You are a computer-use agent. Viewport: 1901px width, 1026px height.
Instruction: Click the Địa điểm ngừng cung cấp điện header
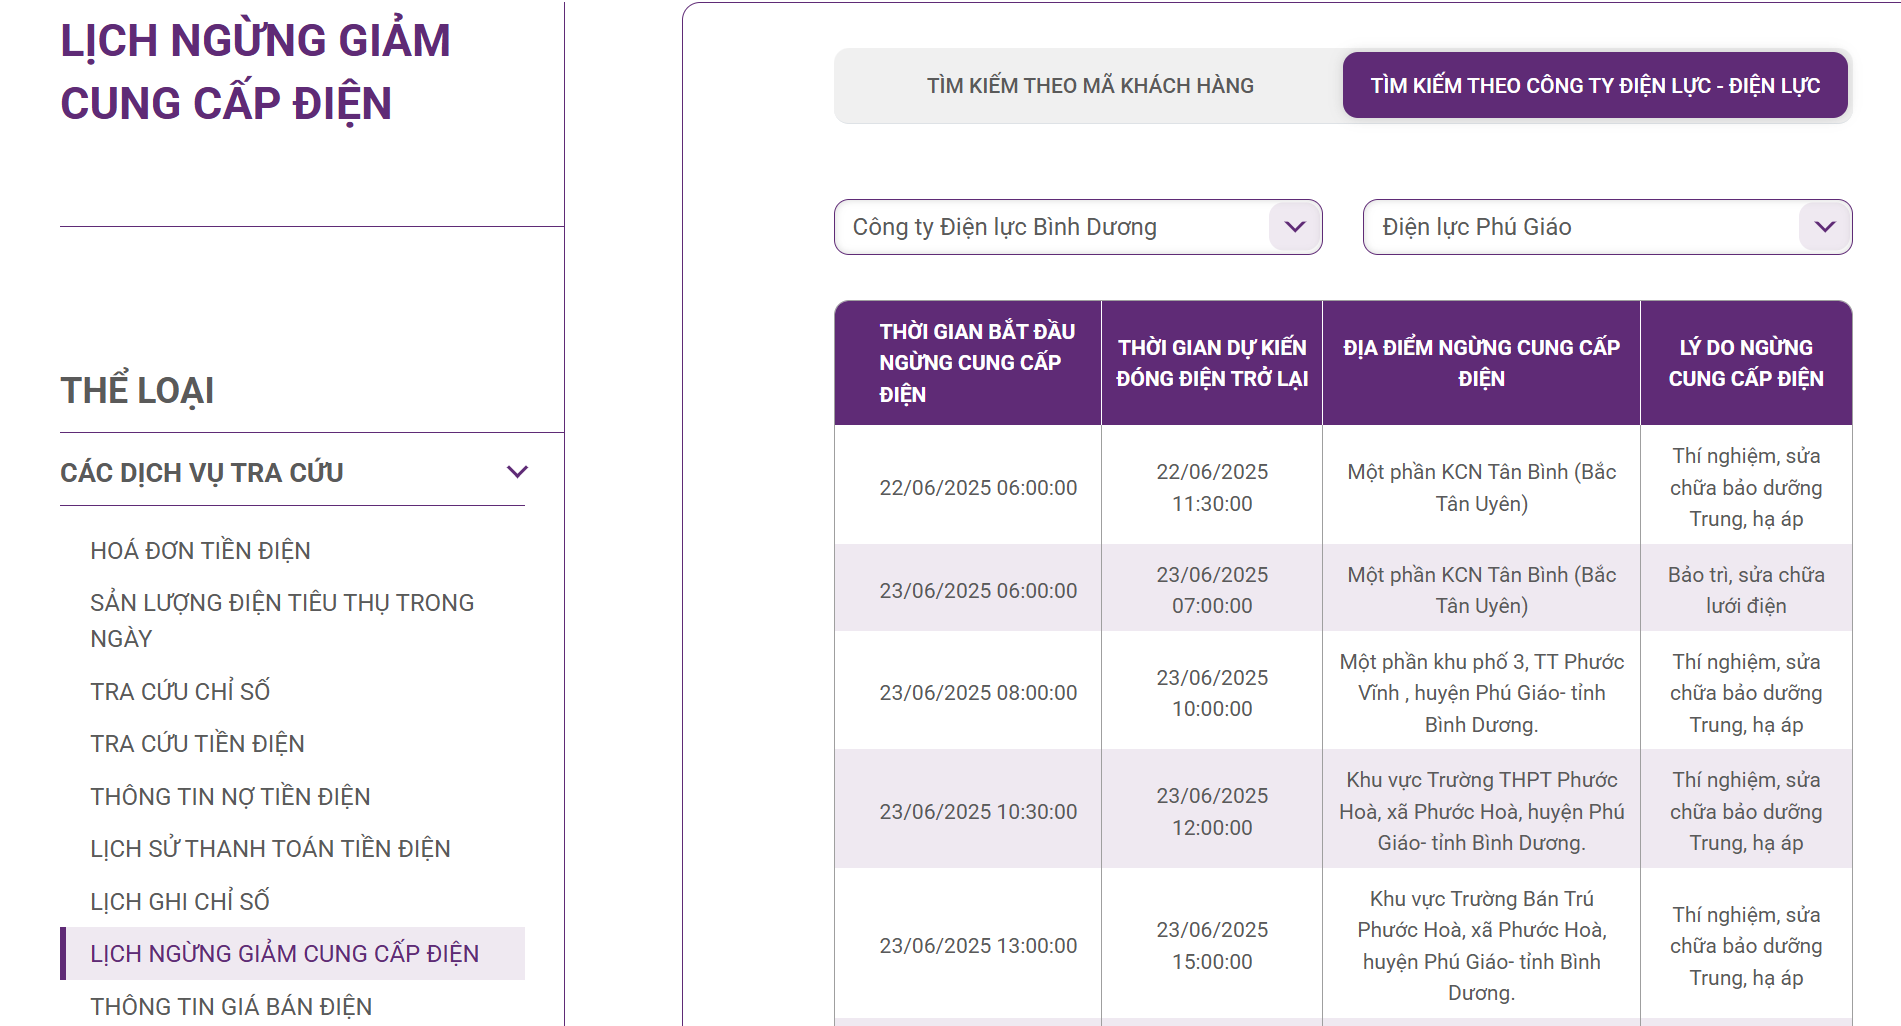[1480, 363]
